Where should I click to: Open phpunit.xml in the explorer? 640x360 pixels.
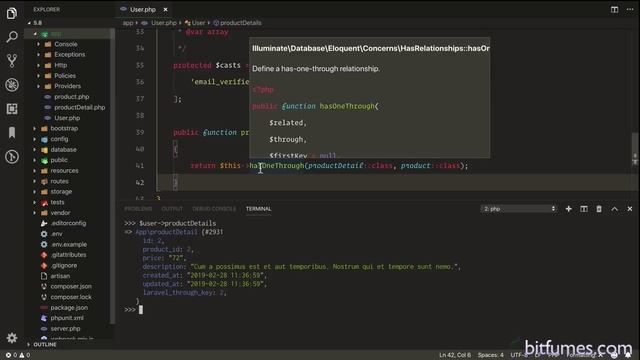tap(67, 318)
